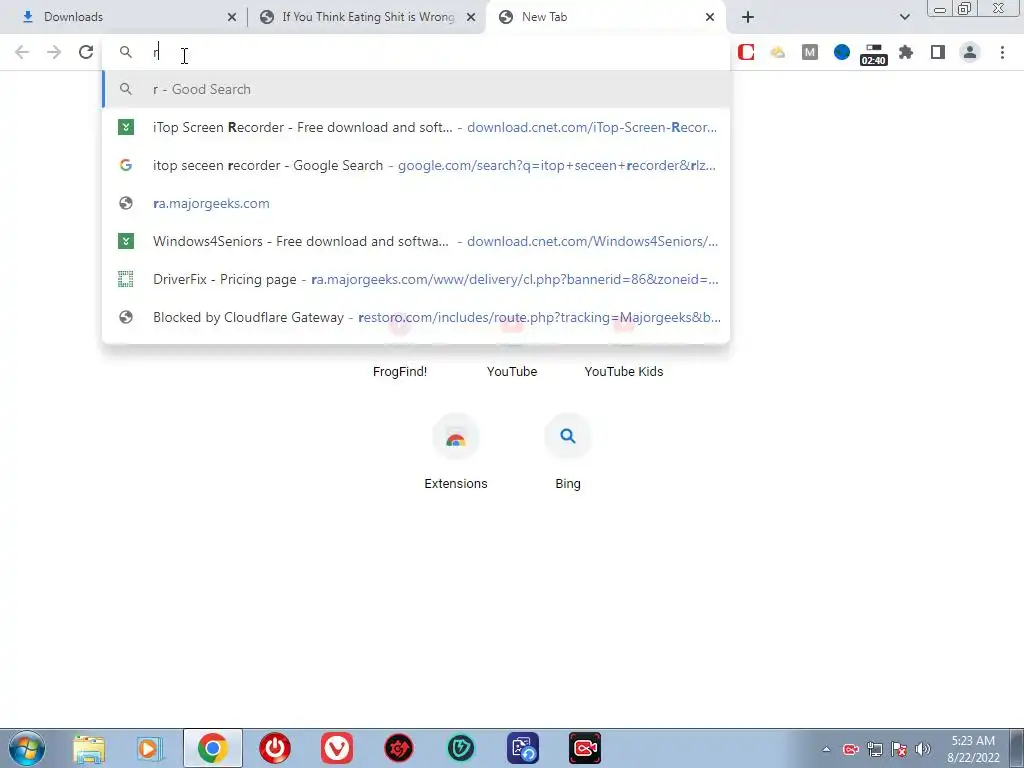Open the weather cloud extension icon
The height and width of the screenshot is (768, 1024).
tap(778, 52)
